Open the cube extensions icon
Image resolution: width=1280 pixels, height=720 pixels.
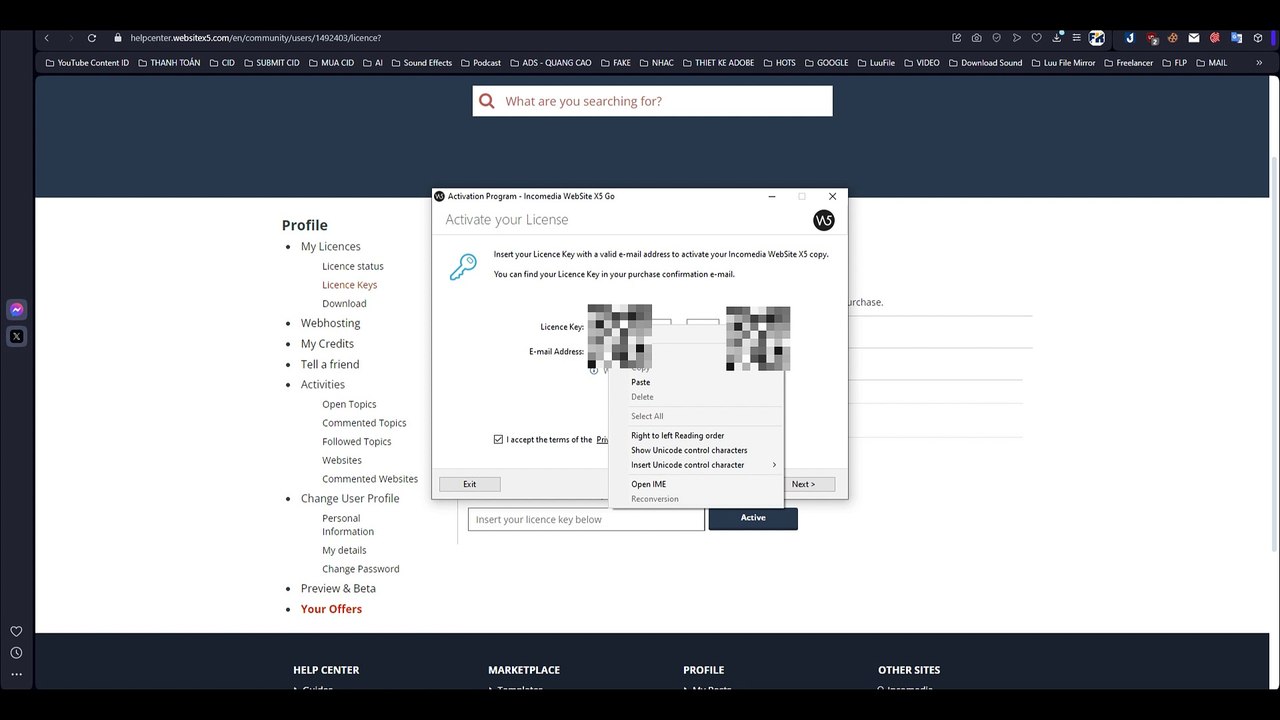point(1258,38)
